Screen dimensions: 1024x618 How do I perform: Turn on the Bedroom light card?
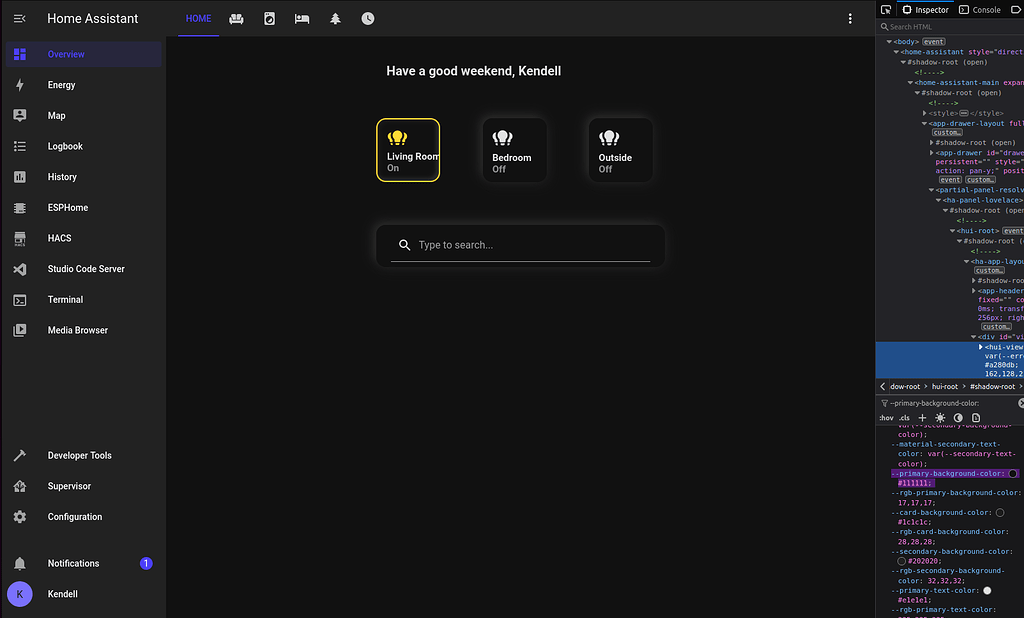(514, 150)
